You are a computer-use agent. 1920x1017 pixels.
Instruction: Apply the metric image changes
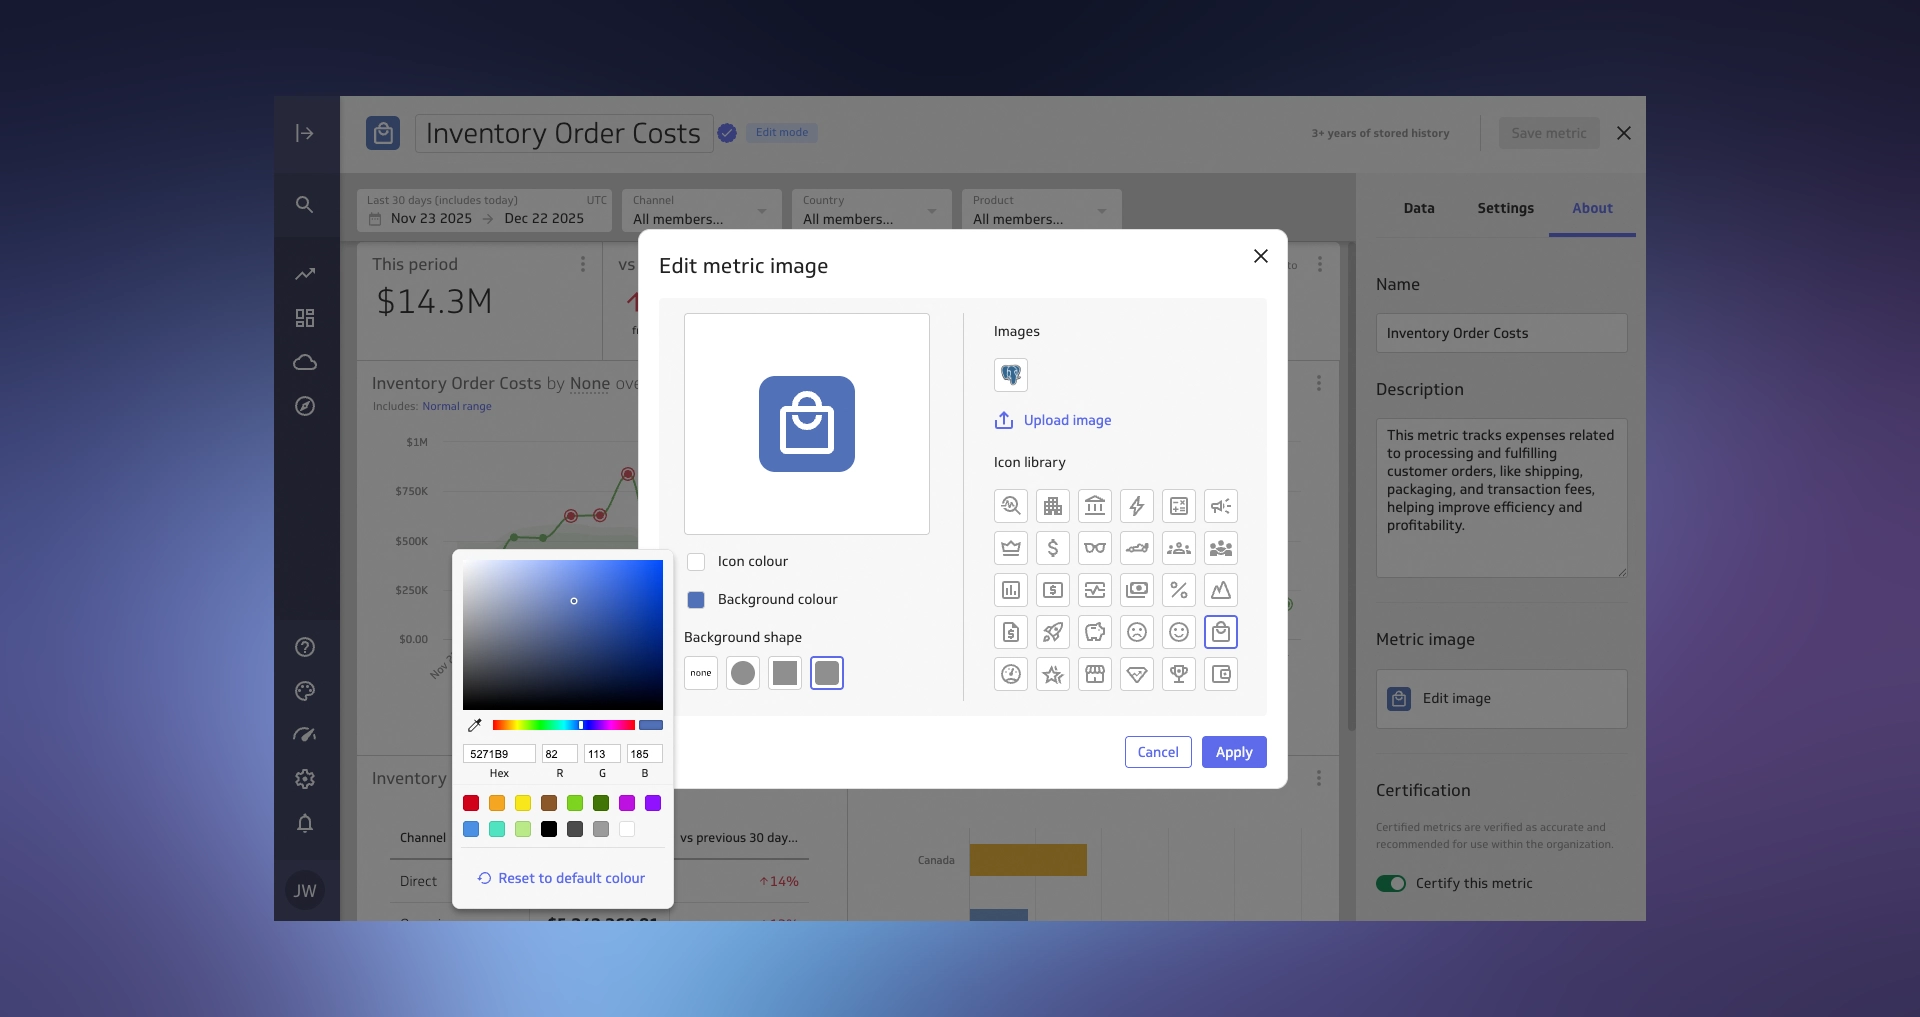point(1233,752)
